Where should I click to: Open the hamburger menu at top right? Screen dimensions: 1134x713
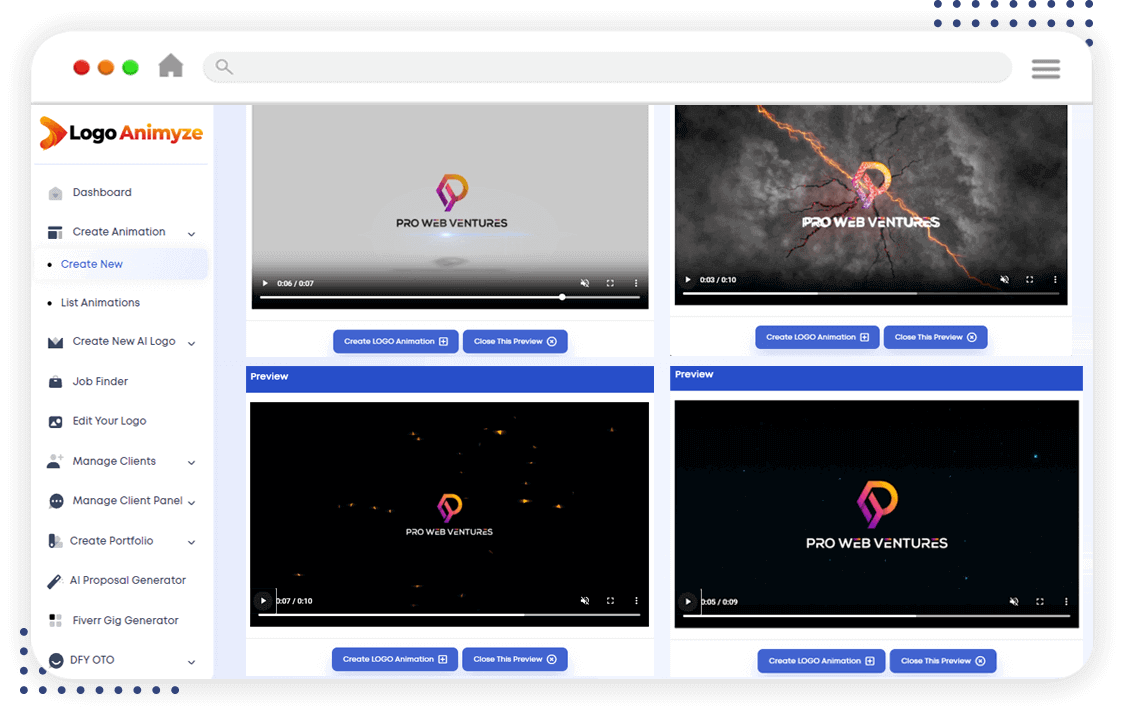click(1045, 68)
